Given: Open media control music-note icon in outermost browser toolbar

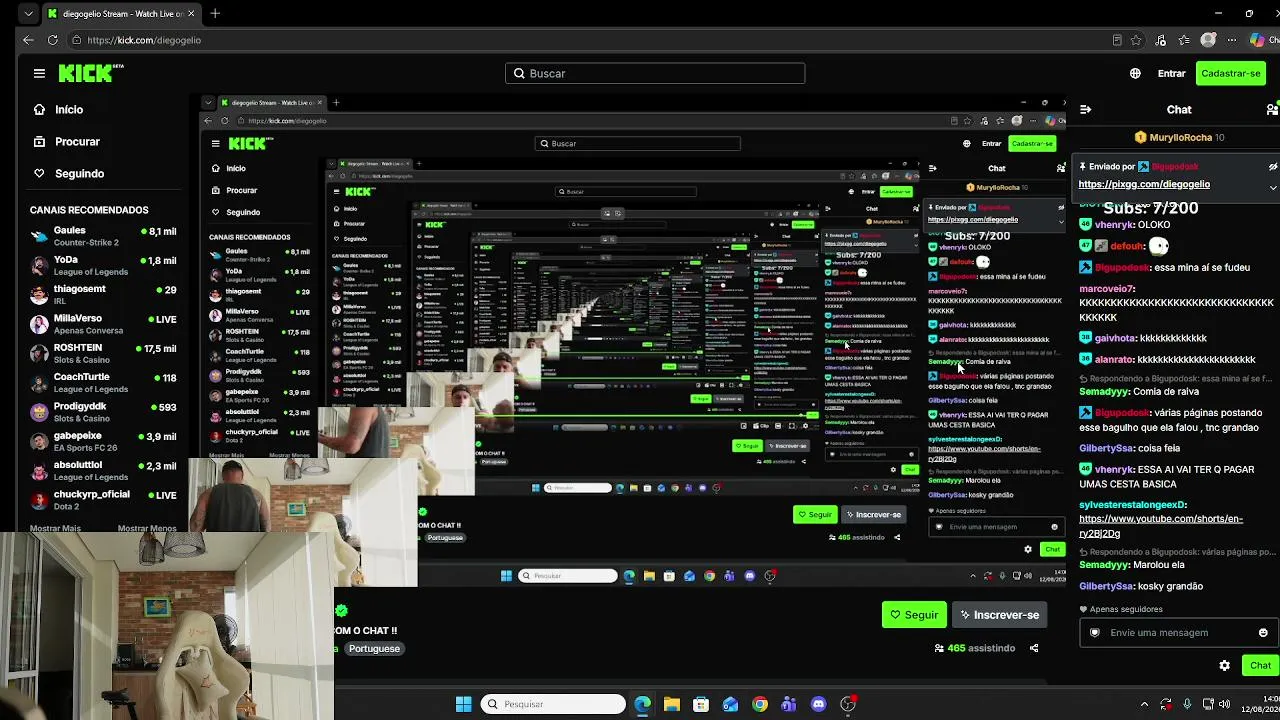Looking at the screenshot, I should pos(1160,40).
